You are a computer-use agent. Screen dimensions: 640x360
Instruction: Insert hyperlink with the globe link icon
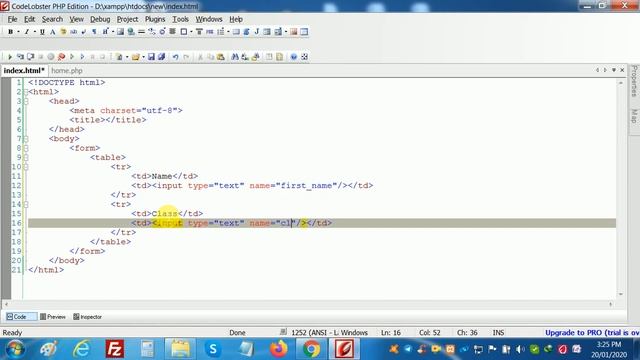pyautogui.click(x=131, y=32)
